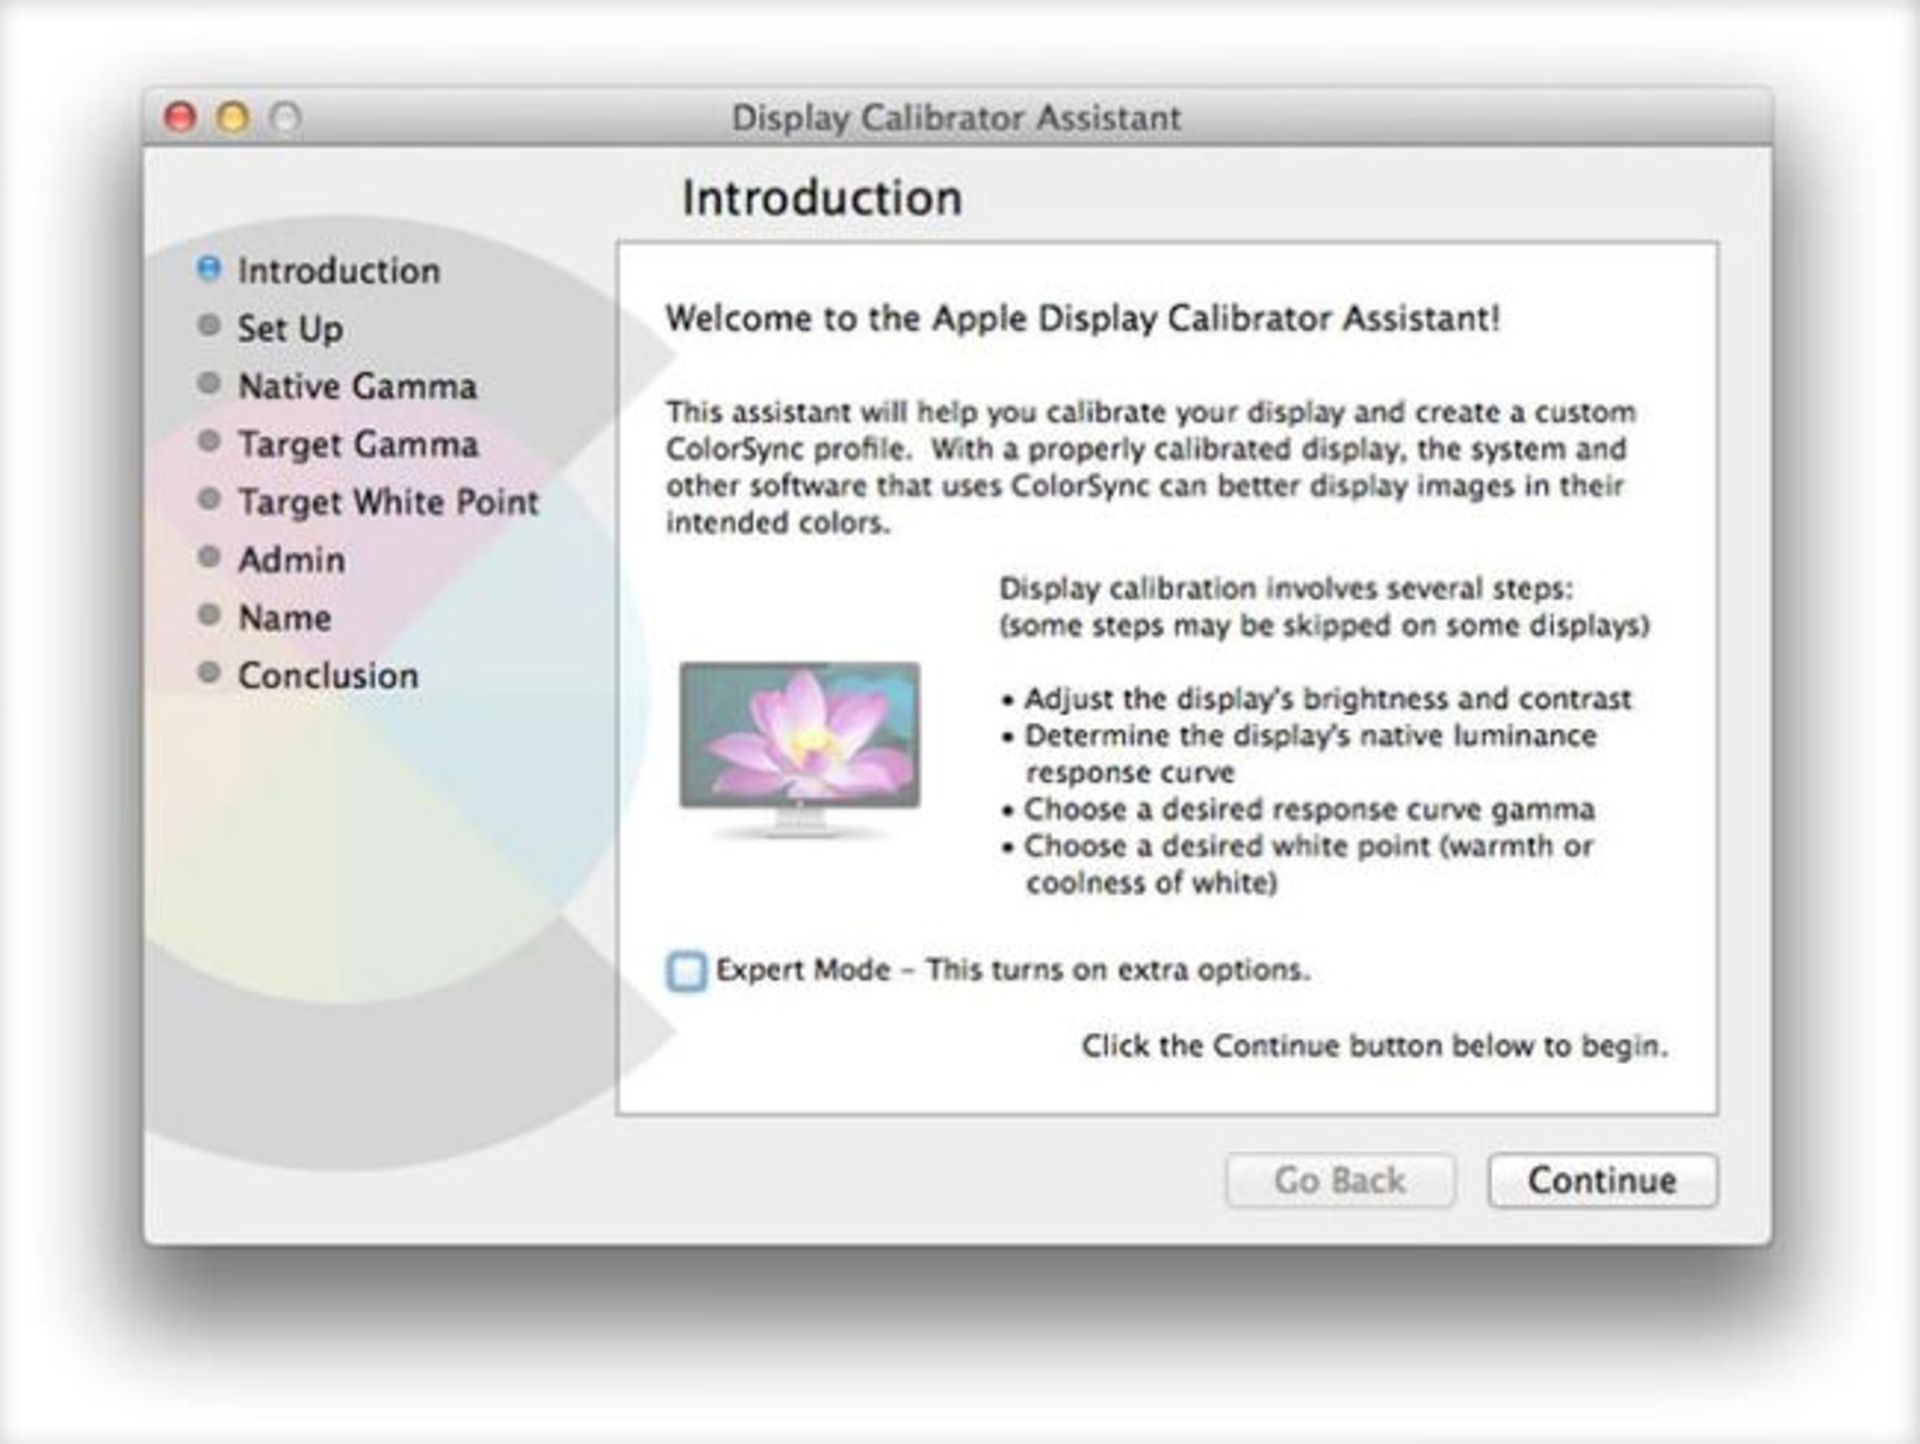Screen dimensions: 1920x1444
Task: Click the 'Display Calibrator Assistant' window title
Action: pos(956,118)
